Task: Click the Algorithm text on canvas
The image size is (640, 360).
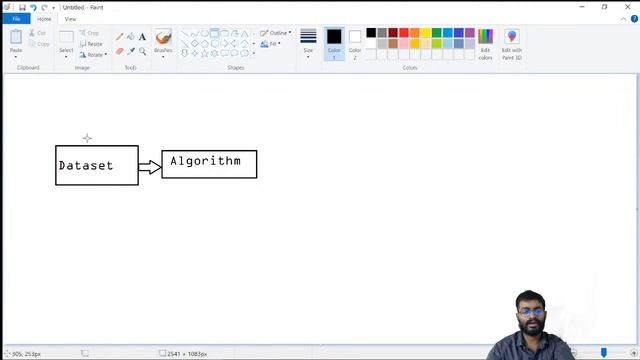Action: [205, 161]
